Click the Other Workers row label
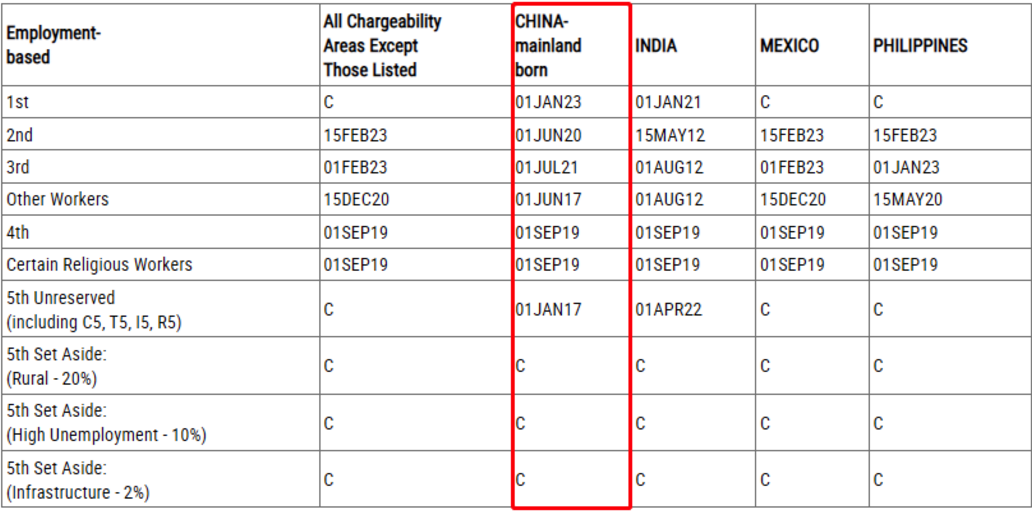 pos(57,200)
